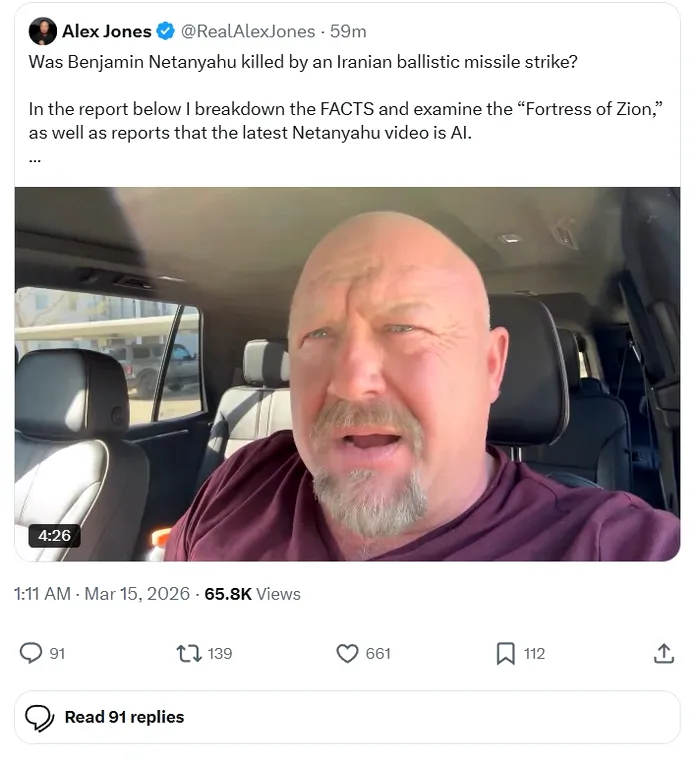
Task: Click Alex Jones profile avatar
Action: (43, 32)
